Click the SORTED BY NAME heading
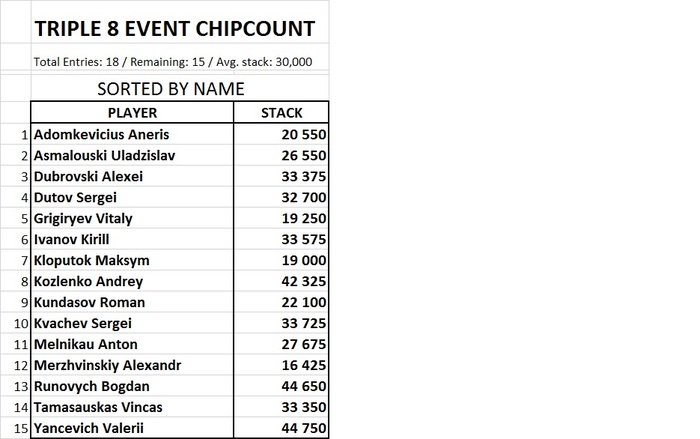The width and height of the screenshot is (700, 439). 170,89
